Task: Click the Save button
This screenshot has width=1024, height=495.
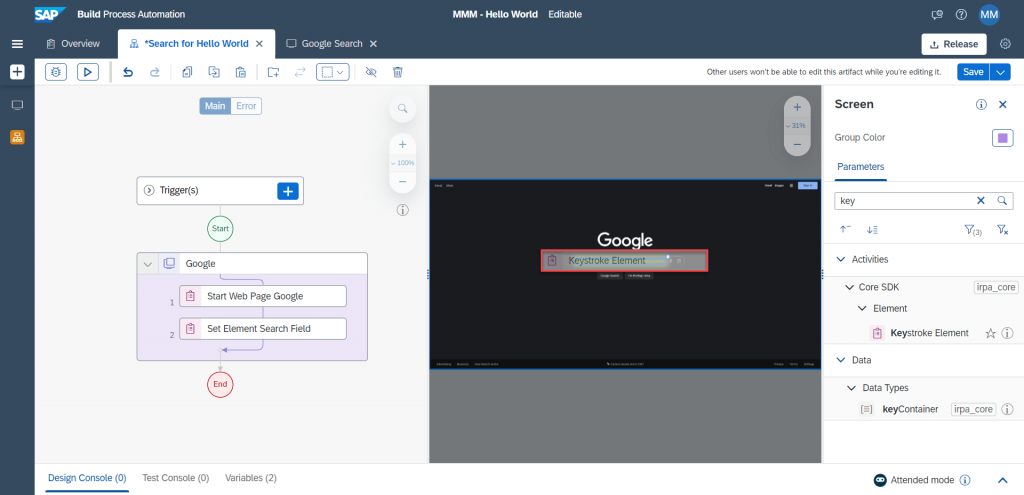Action: (x=973, y=72)
